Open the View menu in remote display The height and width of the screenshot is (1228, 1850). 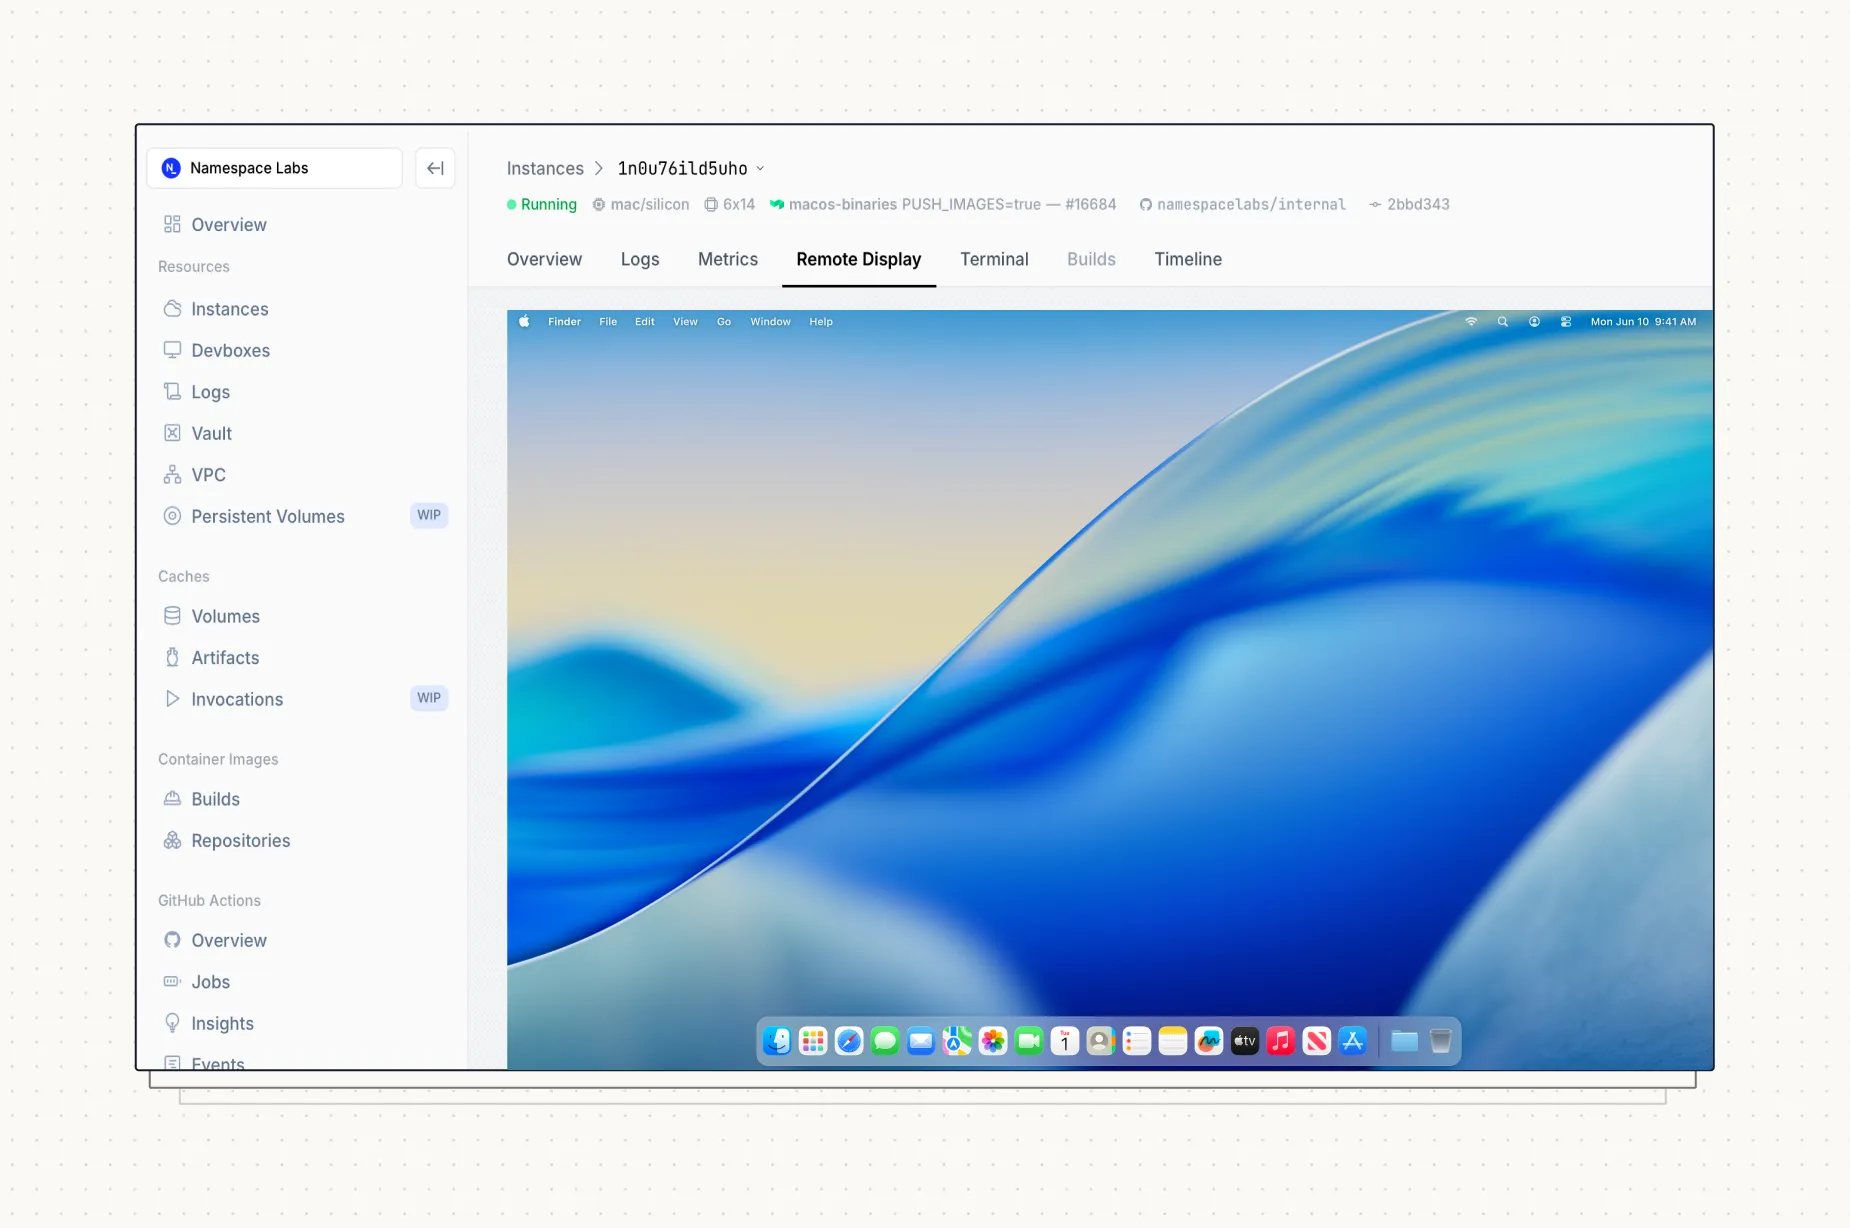pos(685,321)
